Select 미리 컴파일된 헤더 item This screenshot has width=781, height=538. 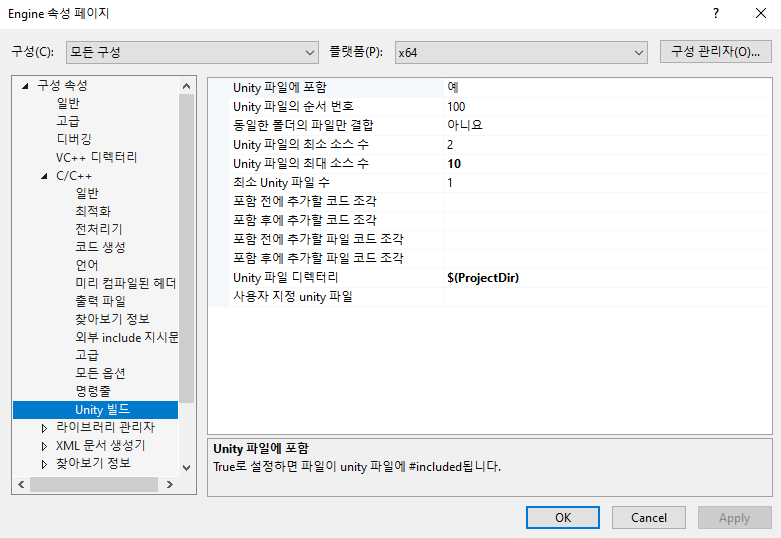click(x=126, y=283)
